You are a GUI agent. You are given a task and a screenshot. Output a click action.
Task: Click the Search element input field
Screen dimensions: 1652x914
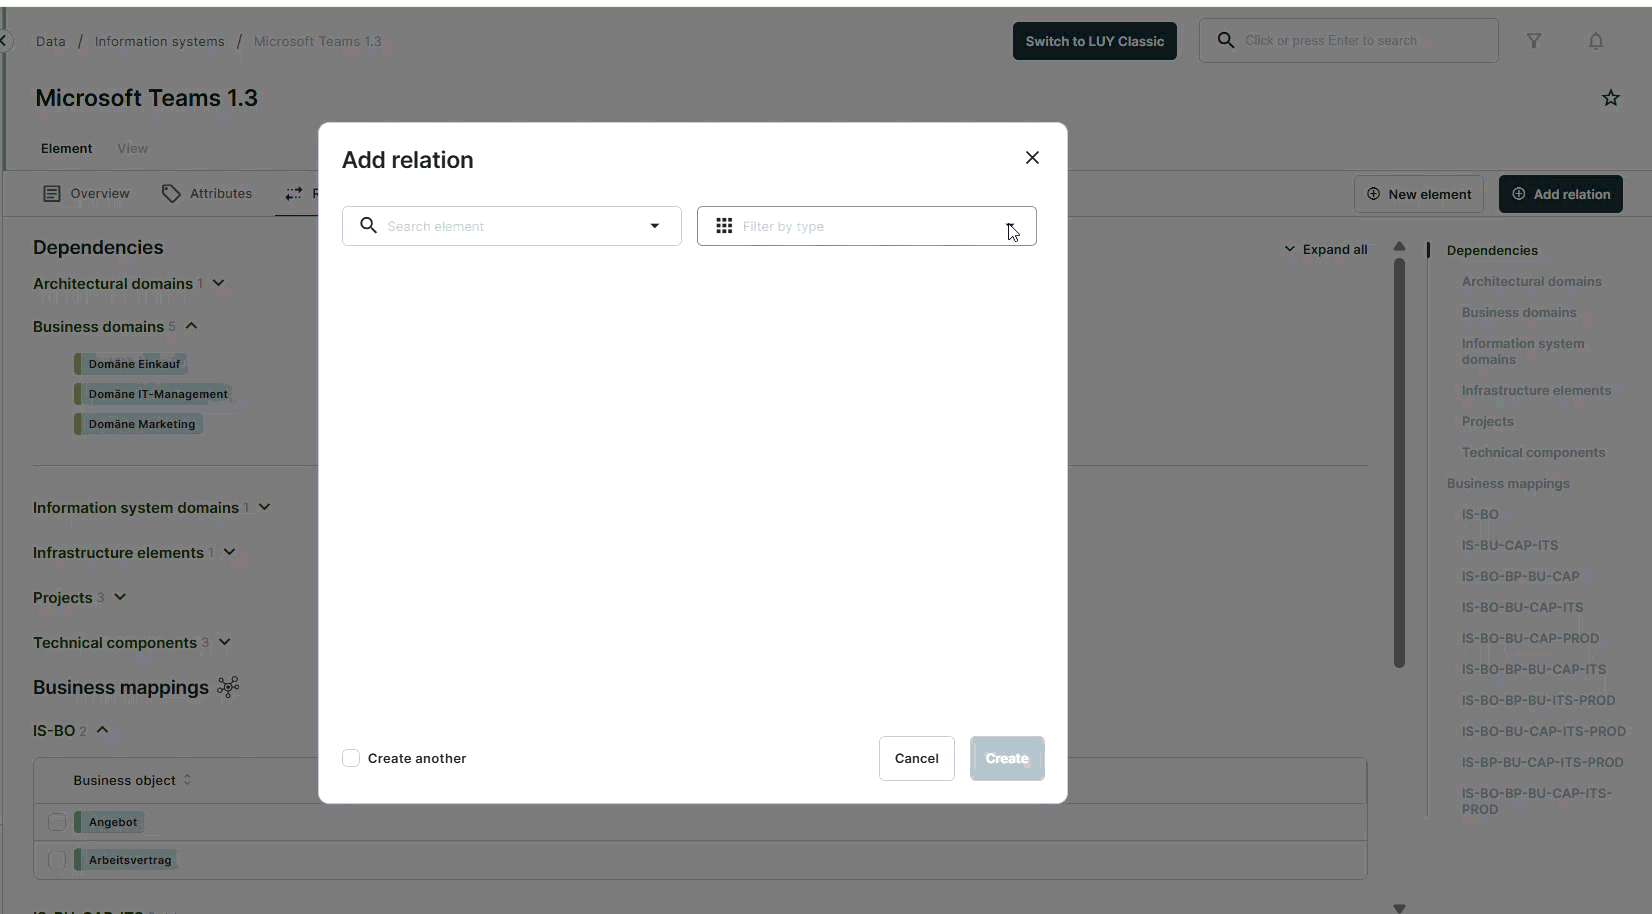point(511,226)
